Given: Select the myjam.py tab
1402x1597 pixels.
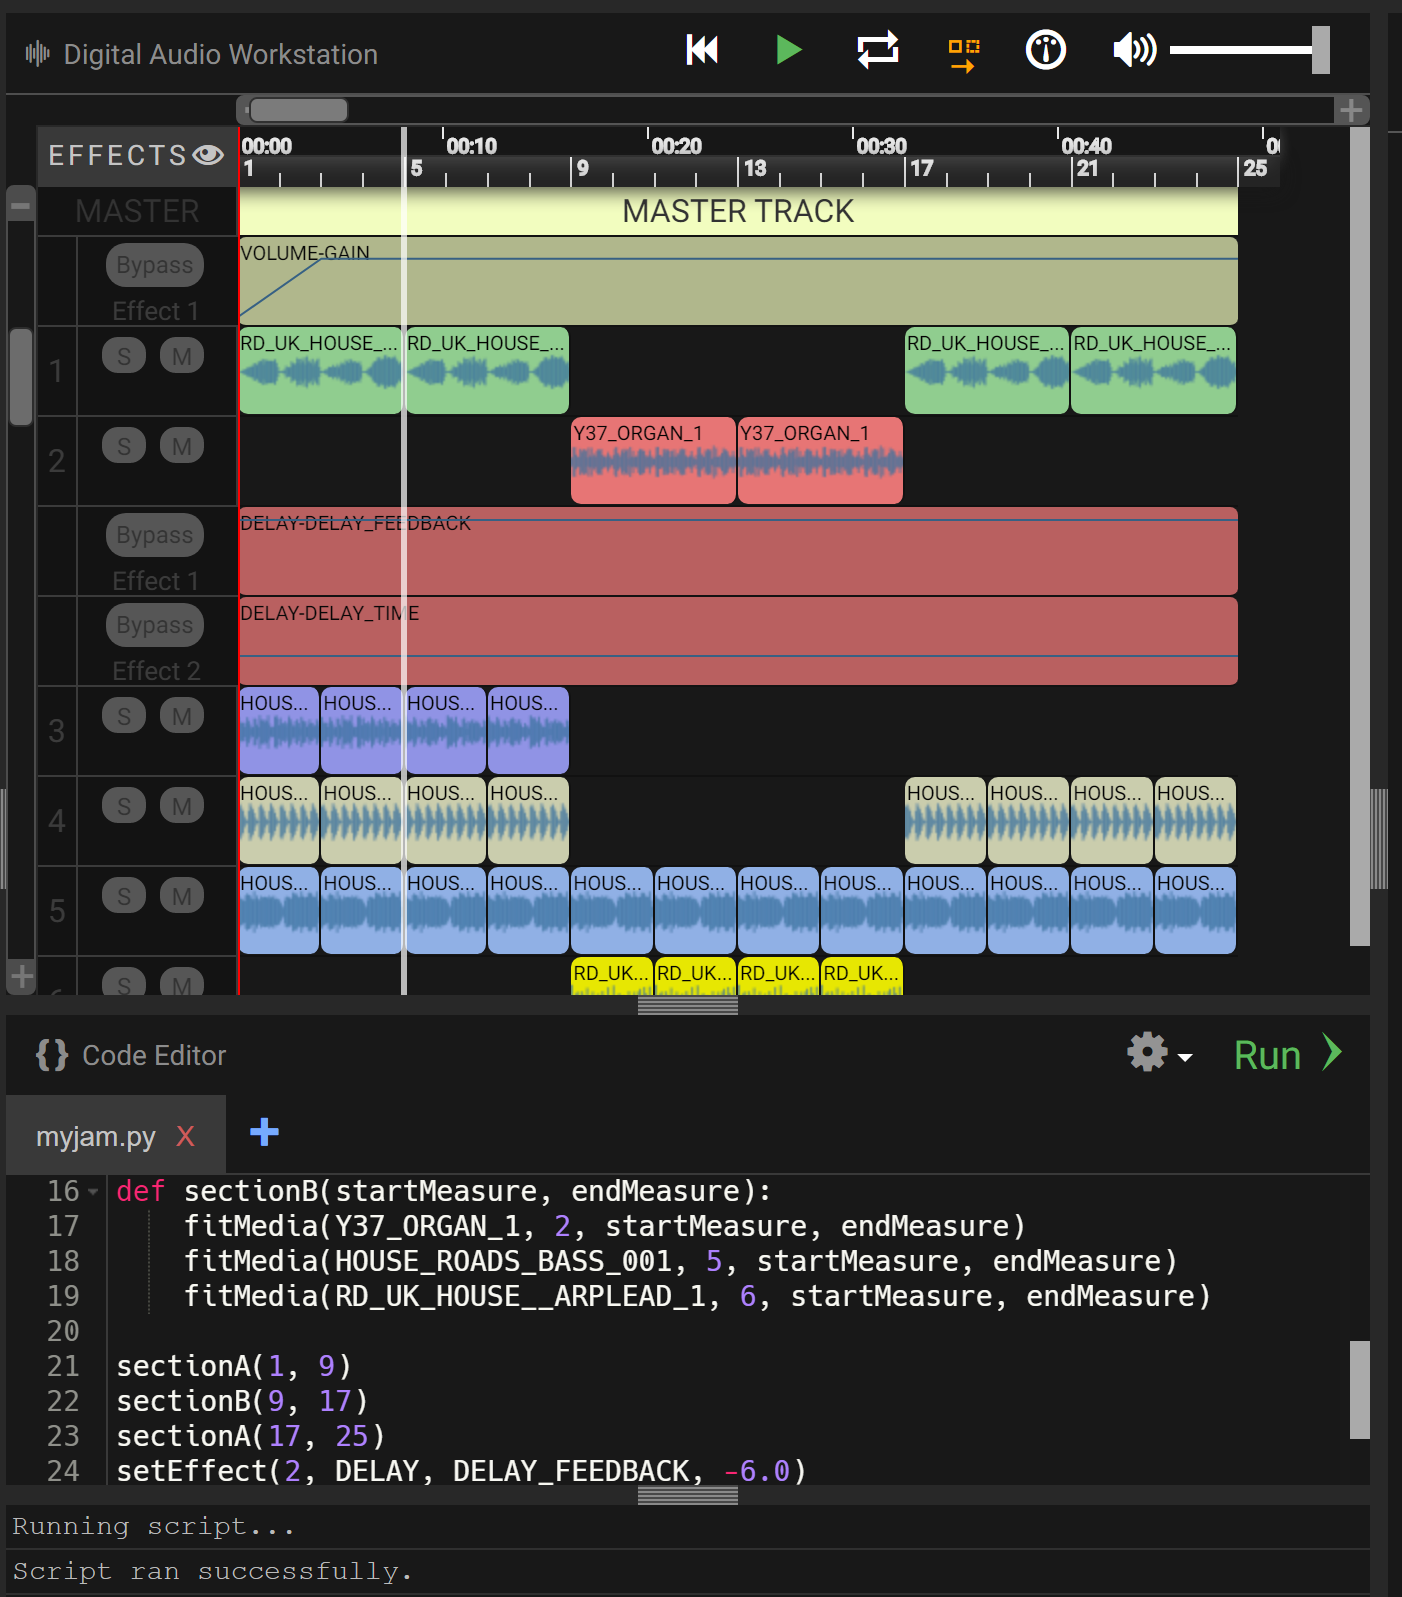Looking at the screenshot, I should (96, 1137).
